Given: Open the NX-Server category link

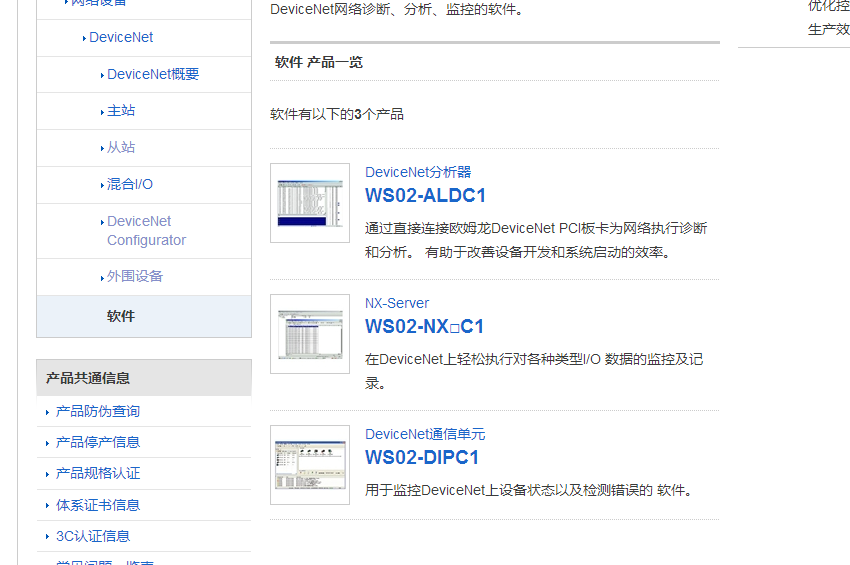Looking at the screenshot, I should coord(397,303).
